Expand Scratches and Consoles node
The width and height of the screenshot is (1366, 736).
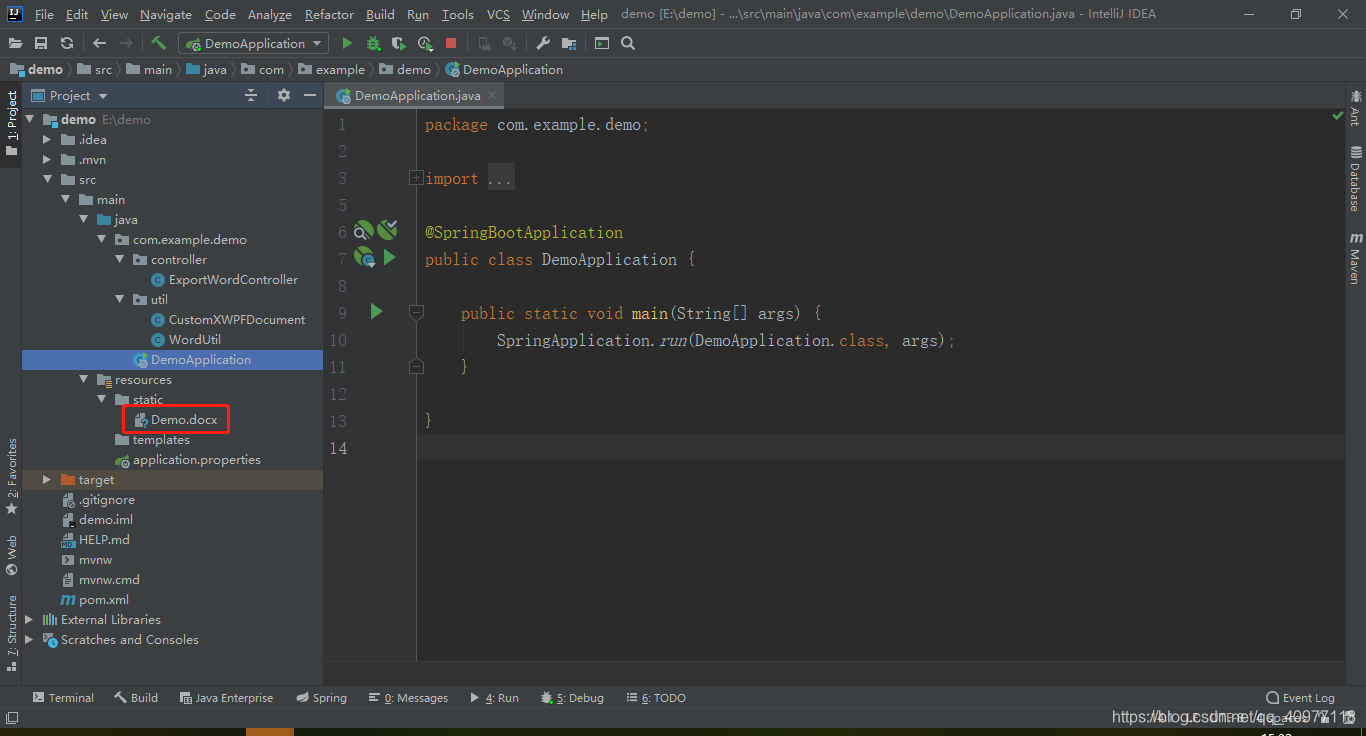coord(29,639)
